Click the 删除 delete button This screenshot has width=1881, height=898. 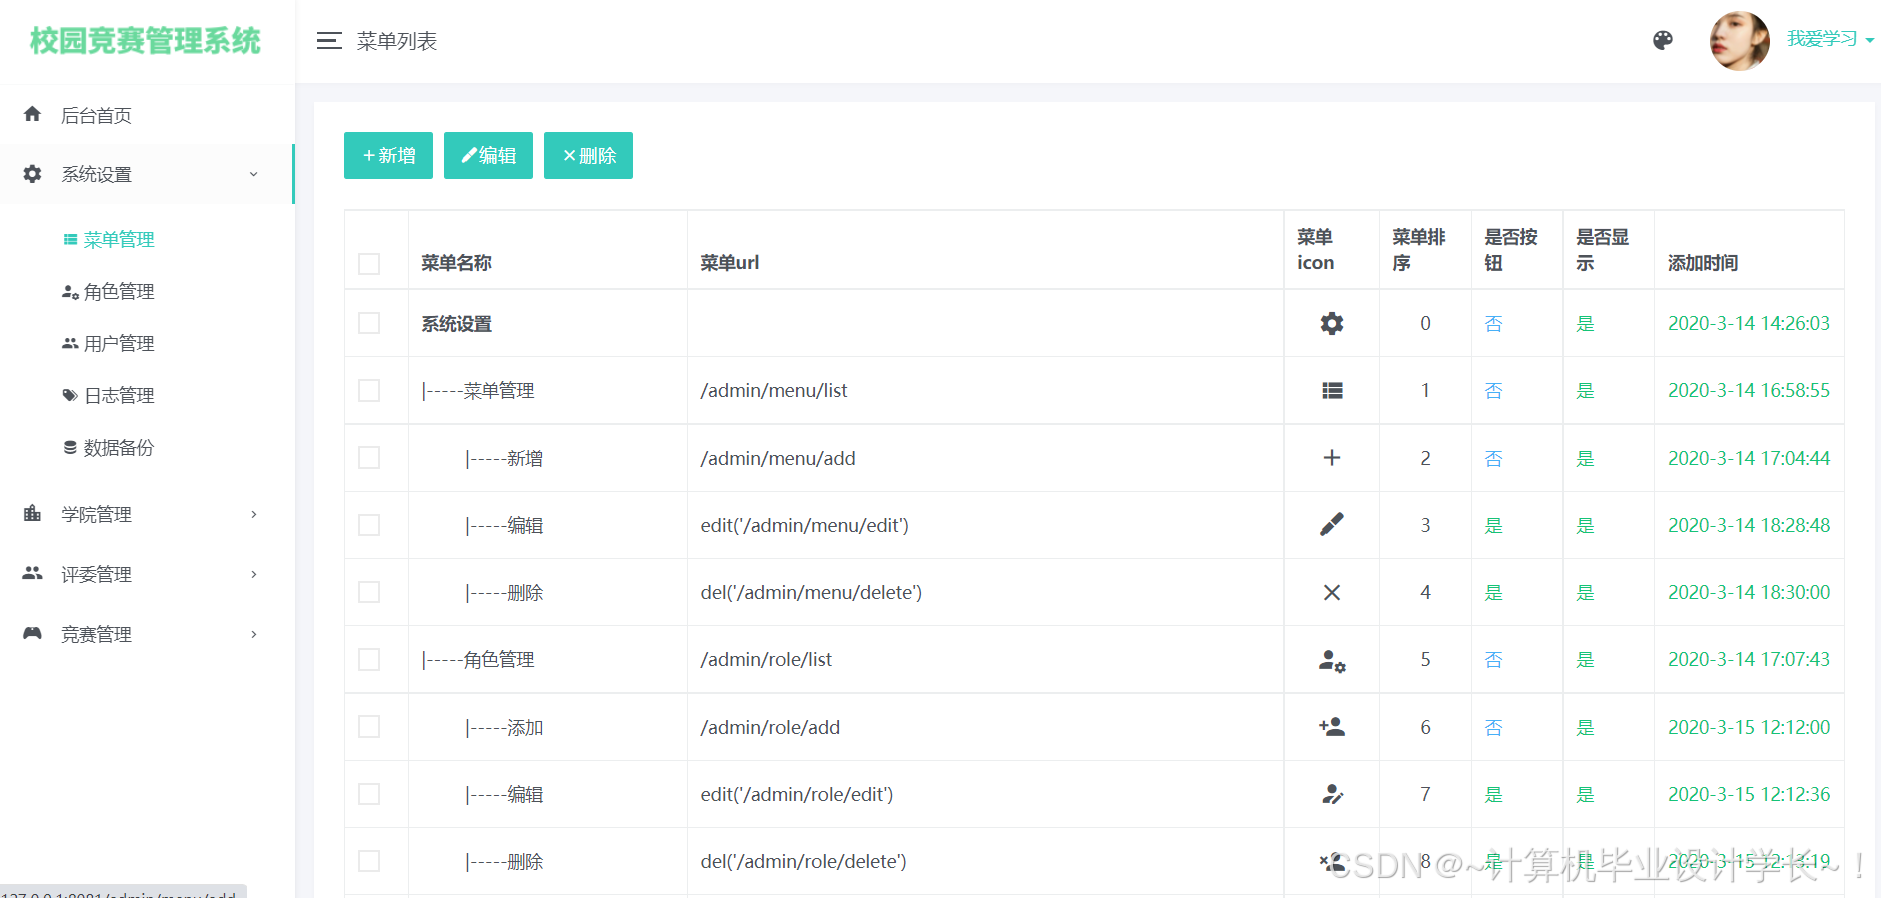(x=588, y=155)
